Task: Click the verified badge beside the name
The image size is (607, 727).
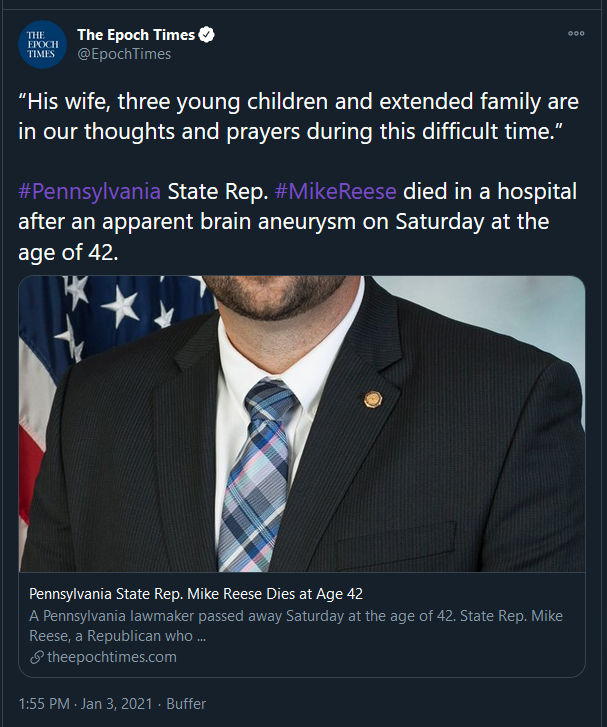Action: tap(206, 35)
